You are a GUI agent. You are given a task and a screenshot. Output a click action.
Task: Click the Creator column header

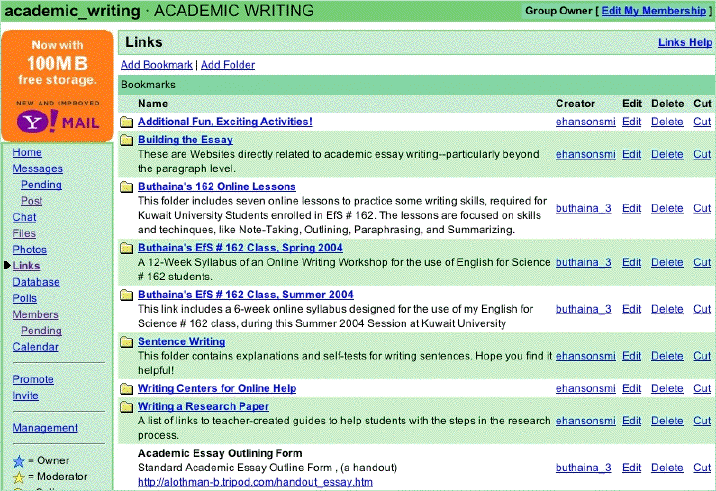(x=575, y=104)
